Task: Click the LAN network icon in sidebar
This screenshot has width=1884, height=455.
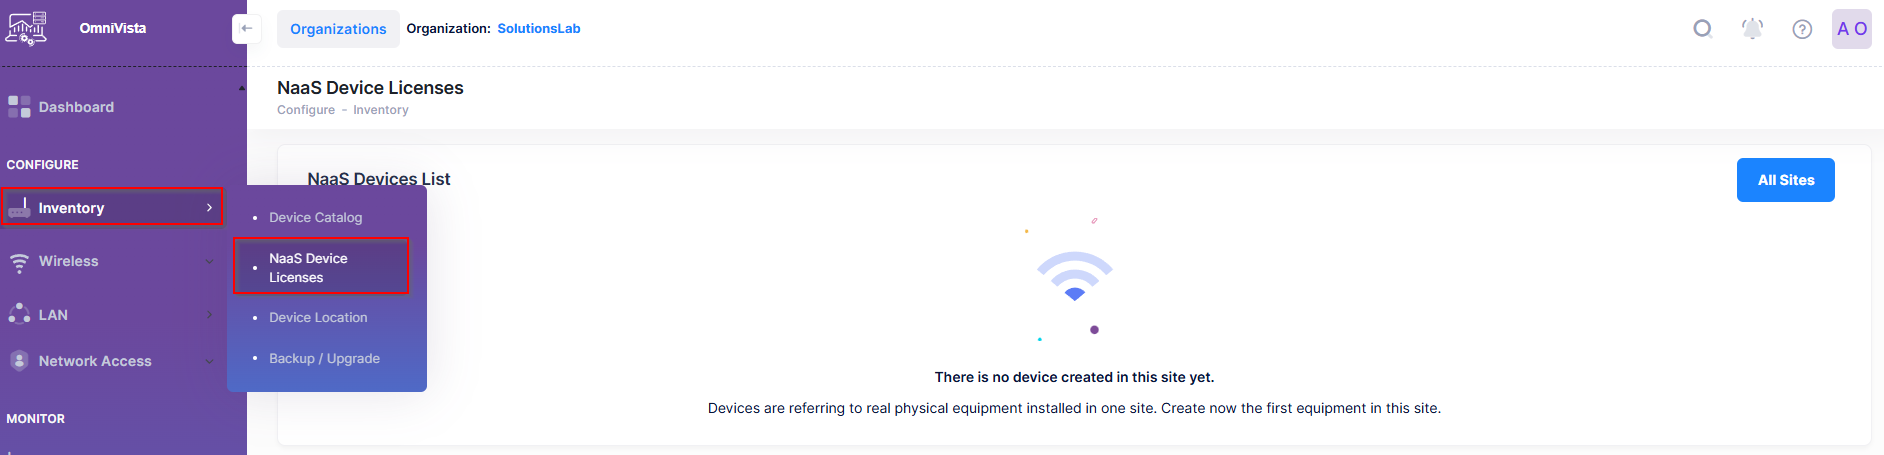Action: click(19, 315)
